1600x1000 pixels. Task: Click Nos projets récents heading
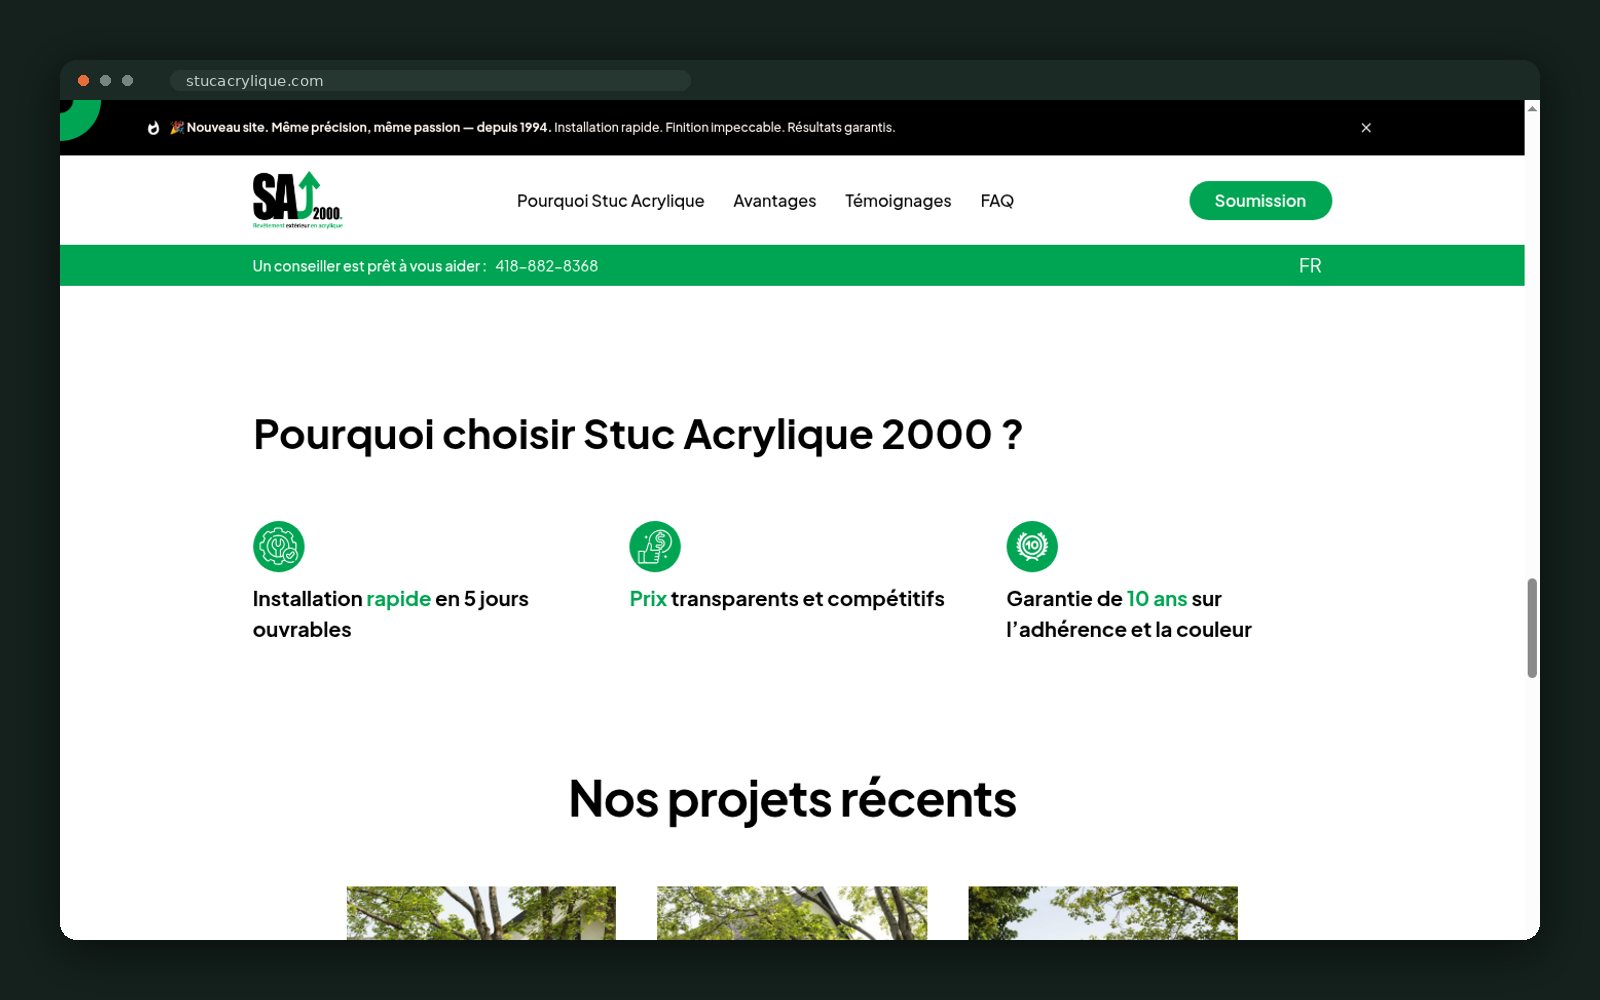click(792, 800)
